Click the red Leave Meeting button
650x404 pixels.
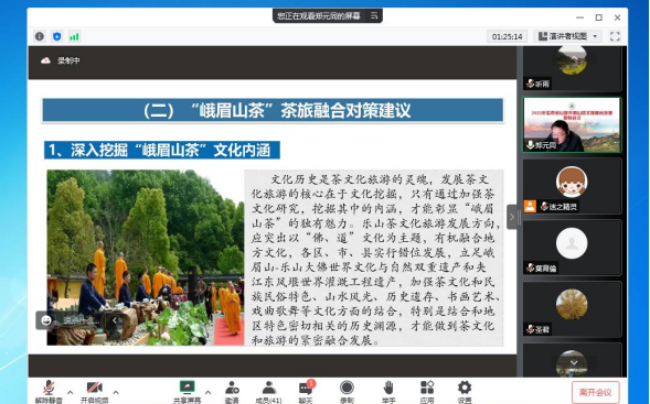(595, 392)
